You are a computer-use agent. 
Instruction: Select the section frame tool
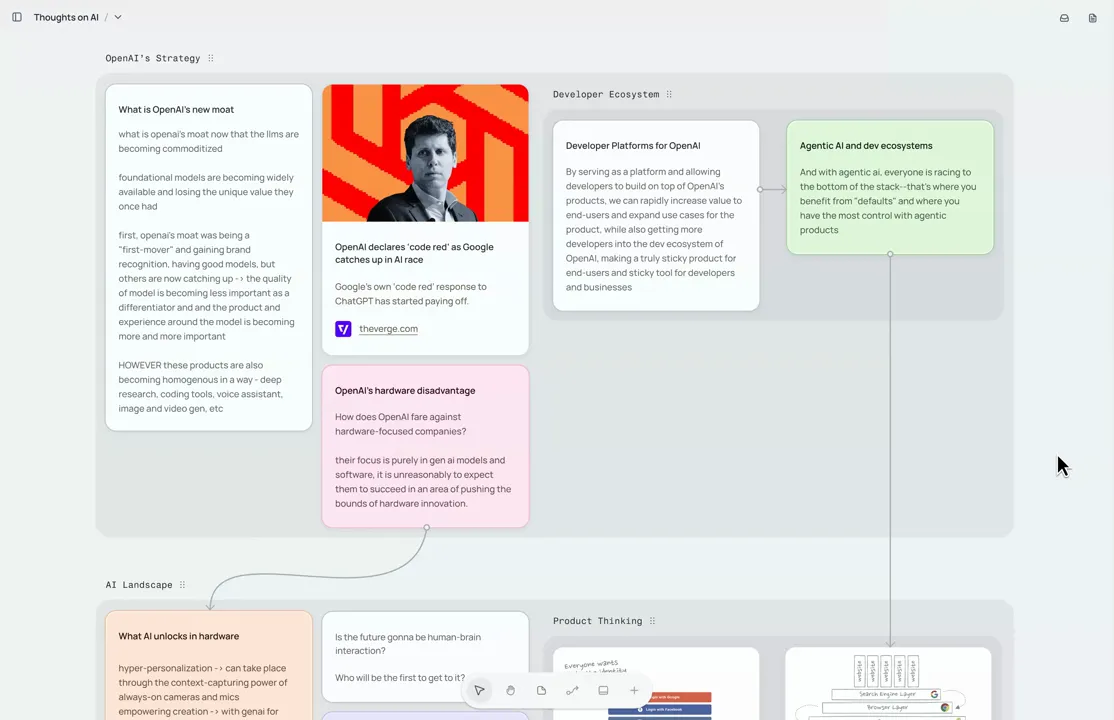pos(603,690)
